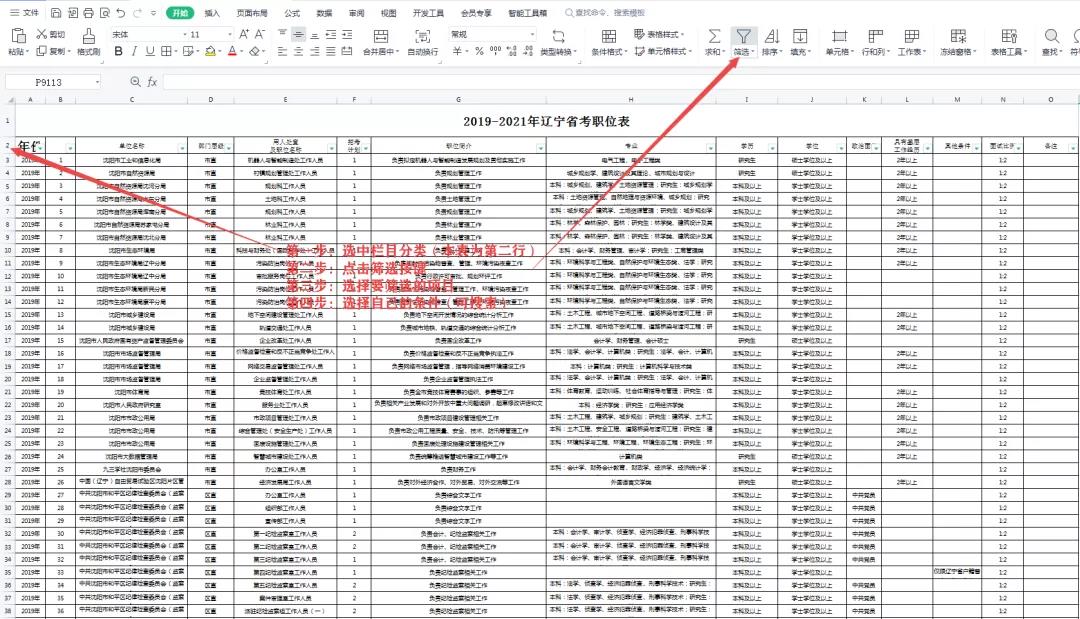Toggle Bold formatting

click(118, 51)
